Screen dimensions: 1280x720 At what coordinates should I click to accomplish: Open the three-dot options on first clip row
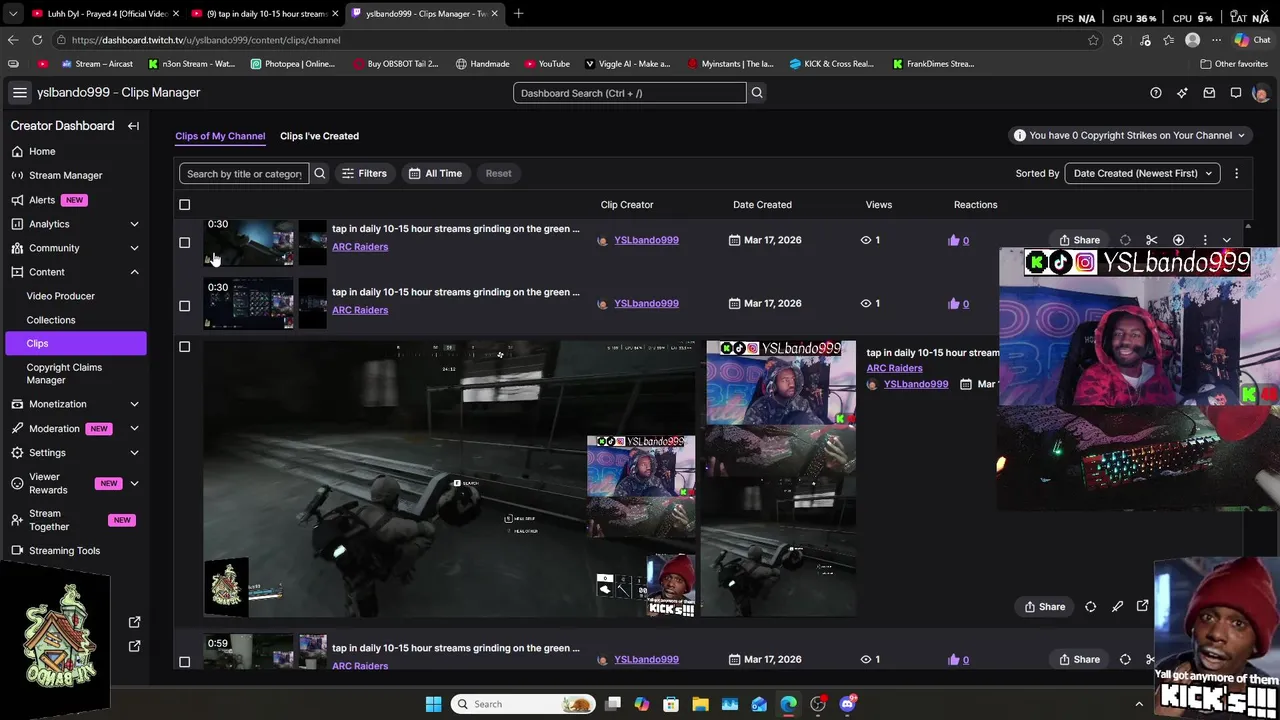coord(1205,240)
